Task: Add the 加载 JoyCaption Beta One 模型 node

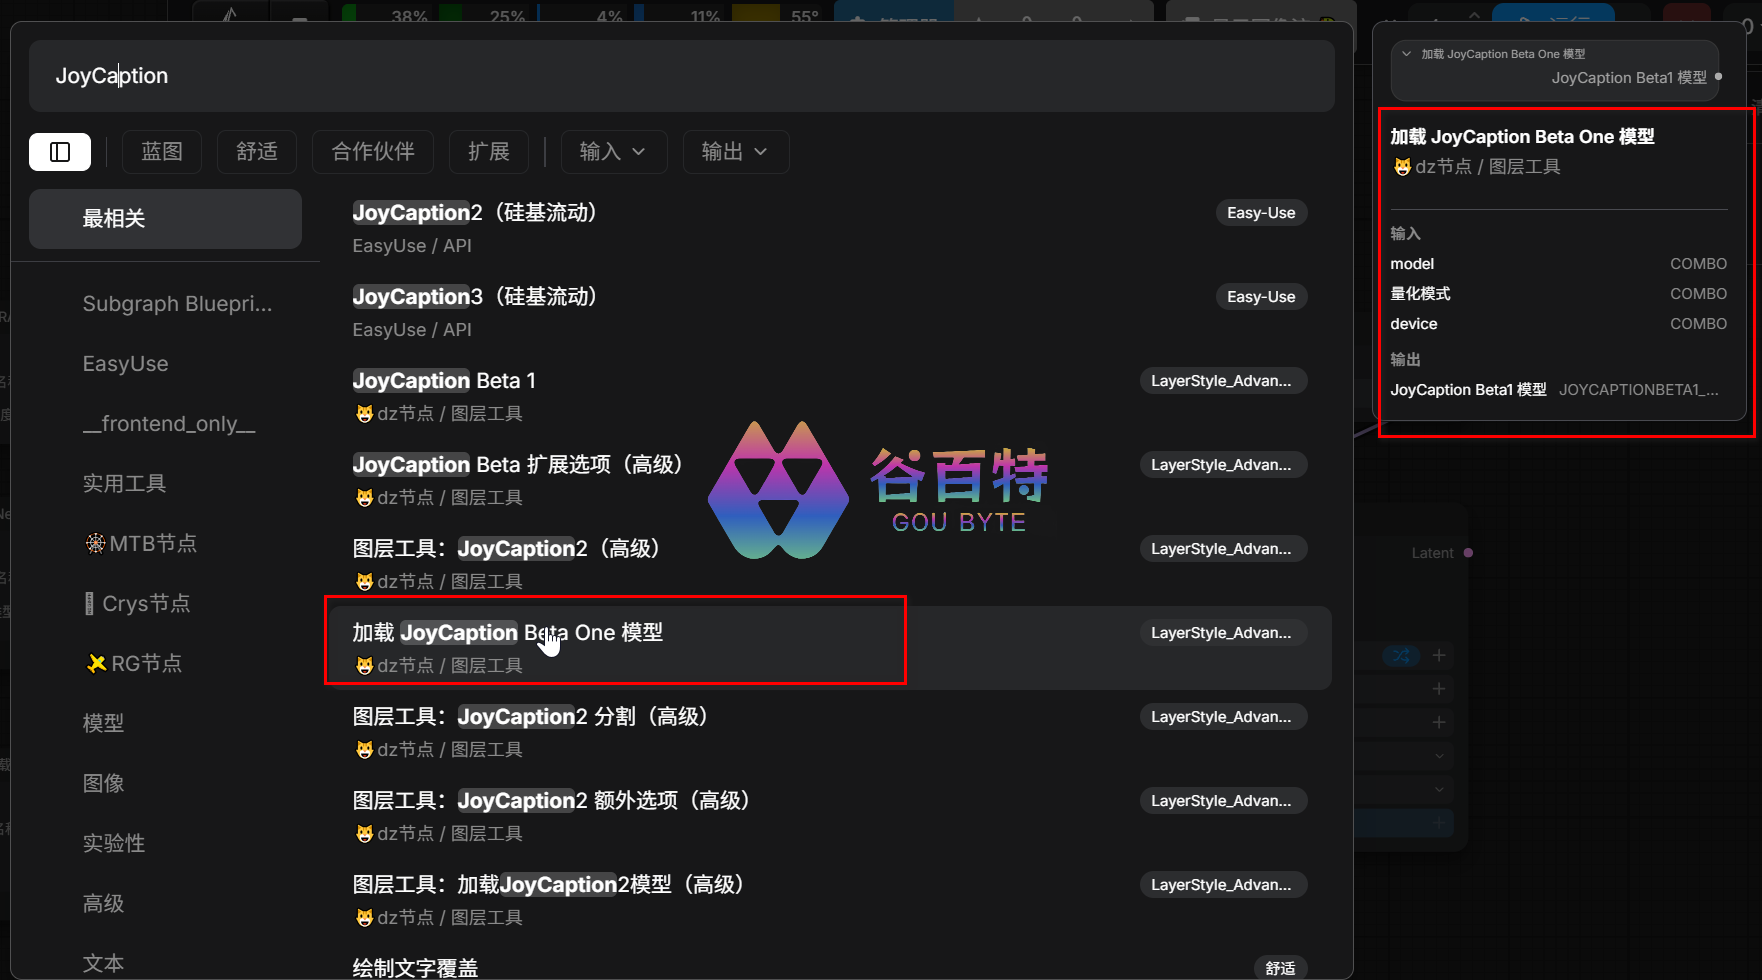Action: (x=830, y=648)
